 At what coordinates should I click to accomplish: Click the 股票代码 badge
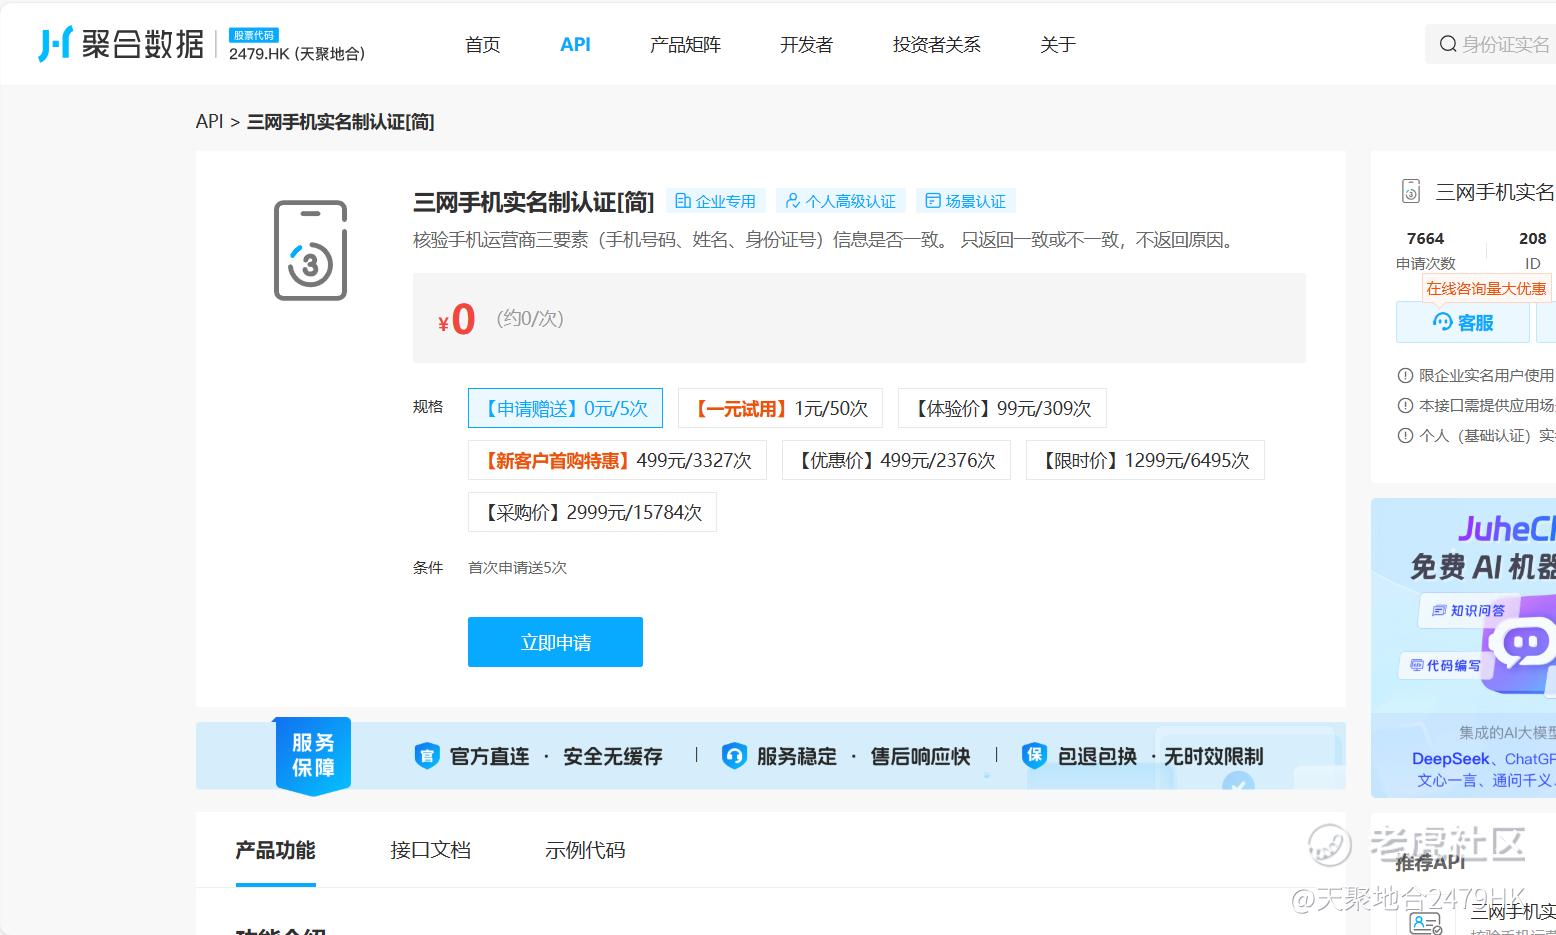254,35
